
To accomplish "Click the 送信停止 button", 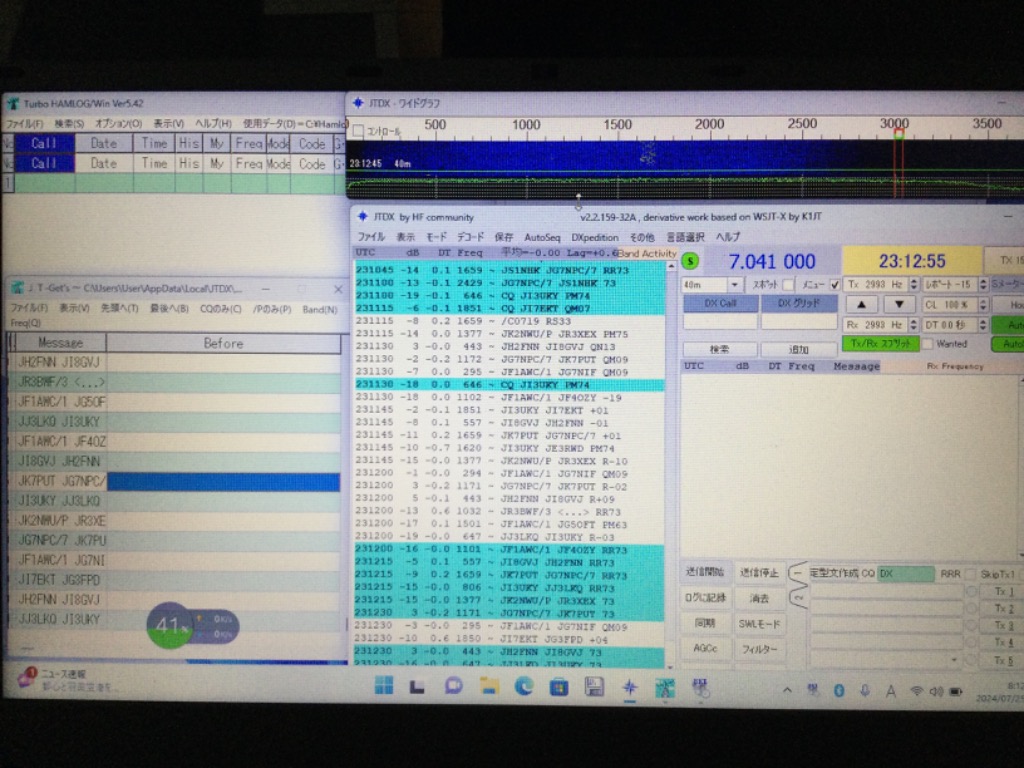I will [759, 573].
